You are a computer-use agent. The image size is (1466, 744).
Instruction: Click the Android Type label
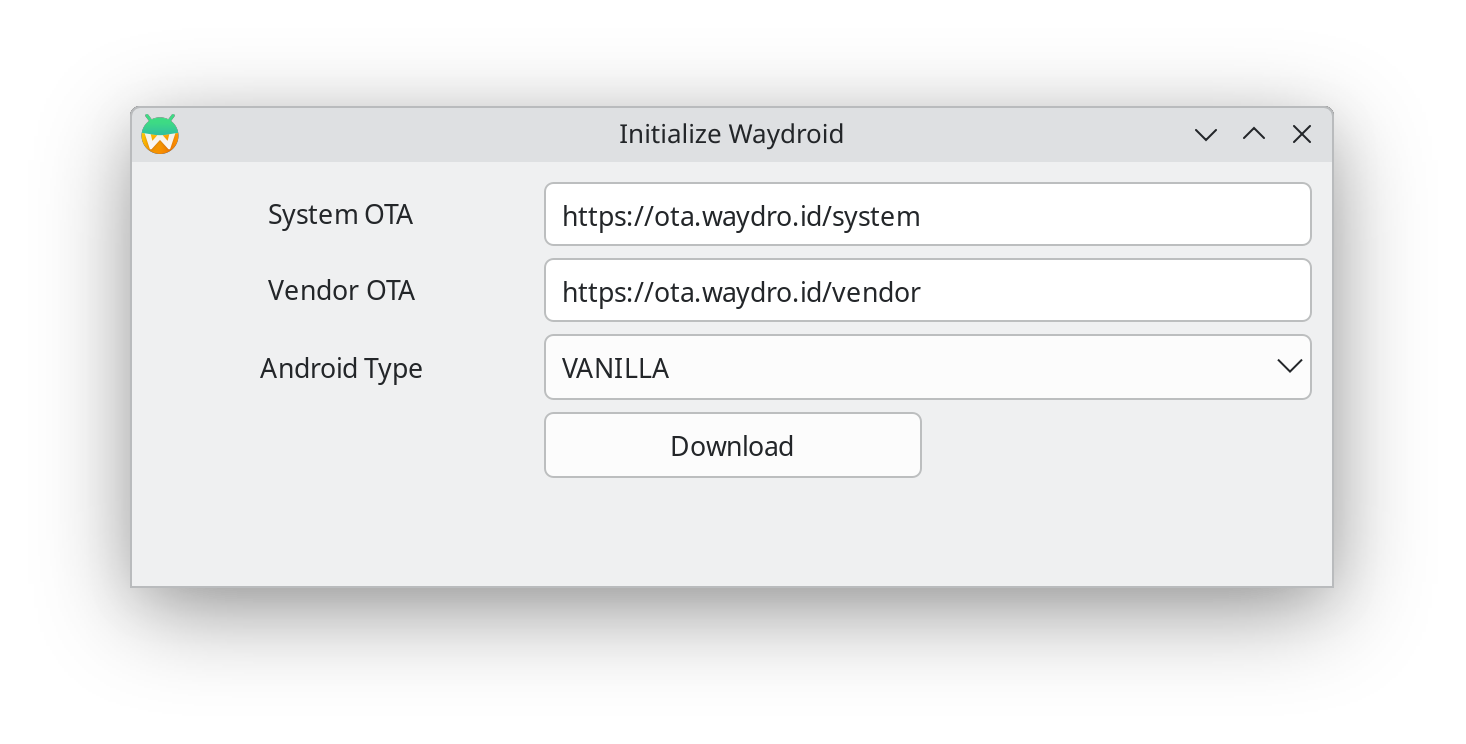click(341, 368)
